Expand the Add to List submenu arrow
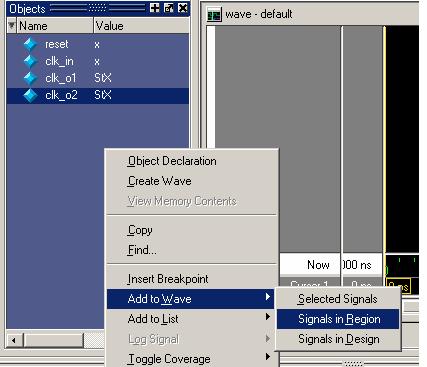 coord(268,317)
